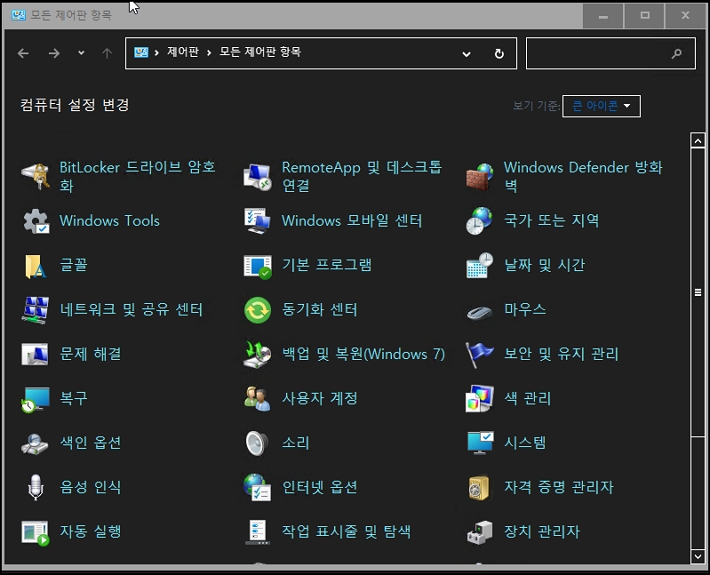Open the 시스템 text link
This screenshot has height=575, width=710.
point(525,443)
